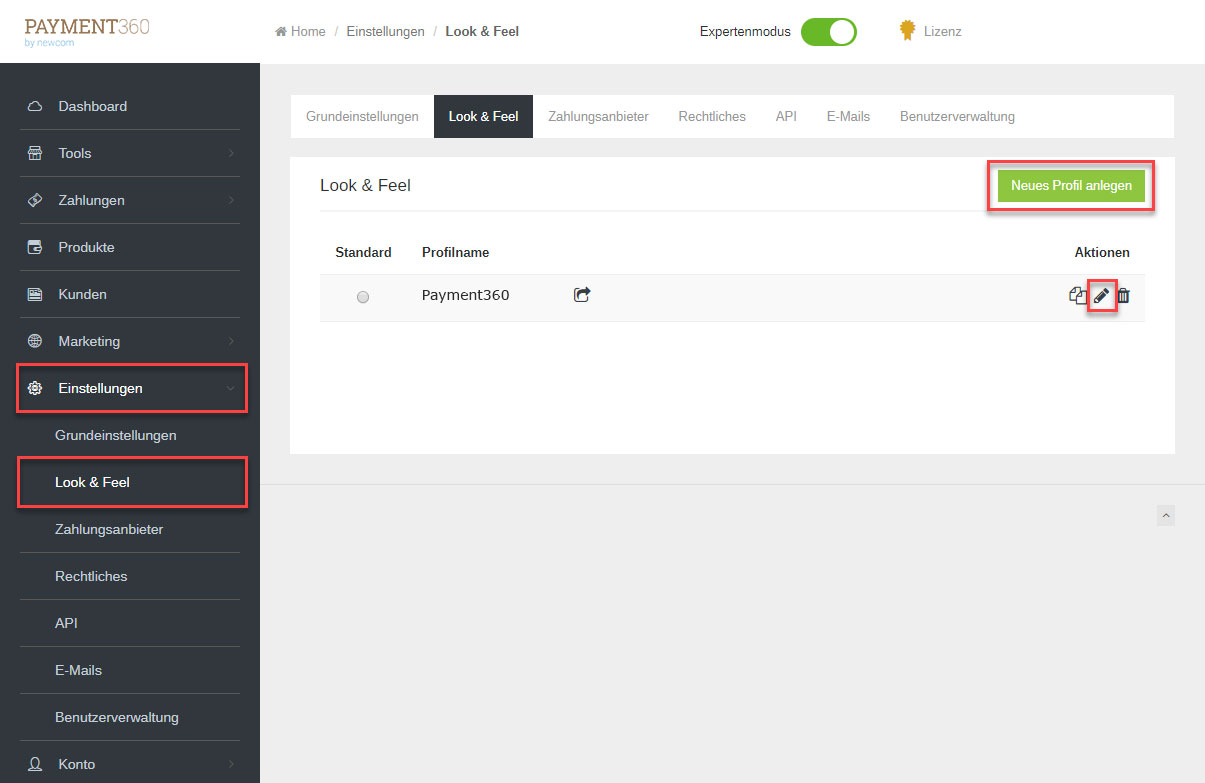Viewport: 1205px width, 783px height.
Task: Click the copy profile icon for Payment360
Action: tap(1077, 296)
